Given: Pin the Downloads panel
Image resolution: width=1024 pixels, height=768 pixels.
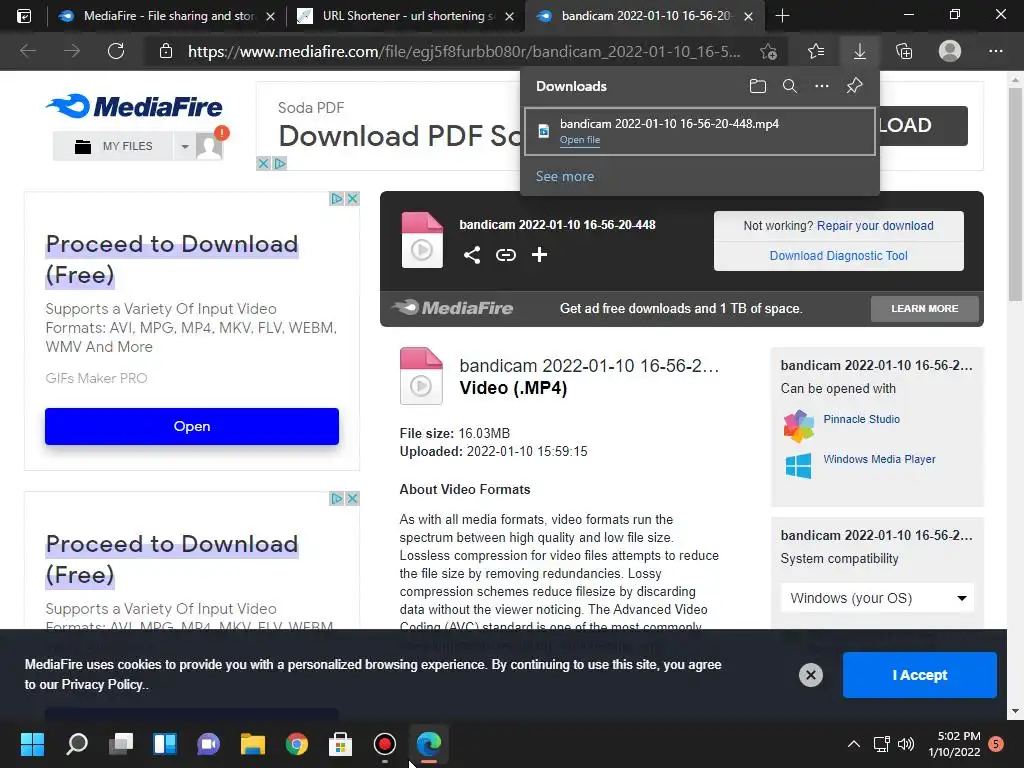Looking at the screenshot, I should (854, 86).
